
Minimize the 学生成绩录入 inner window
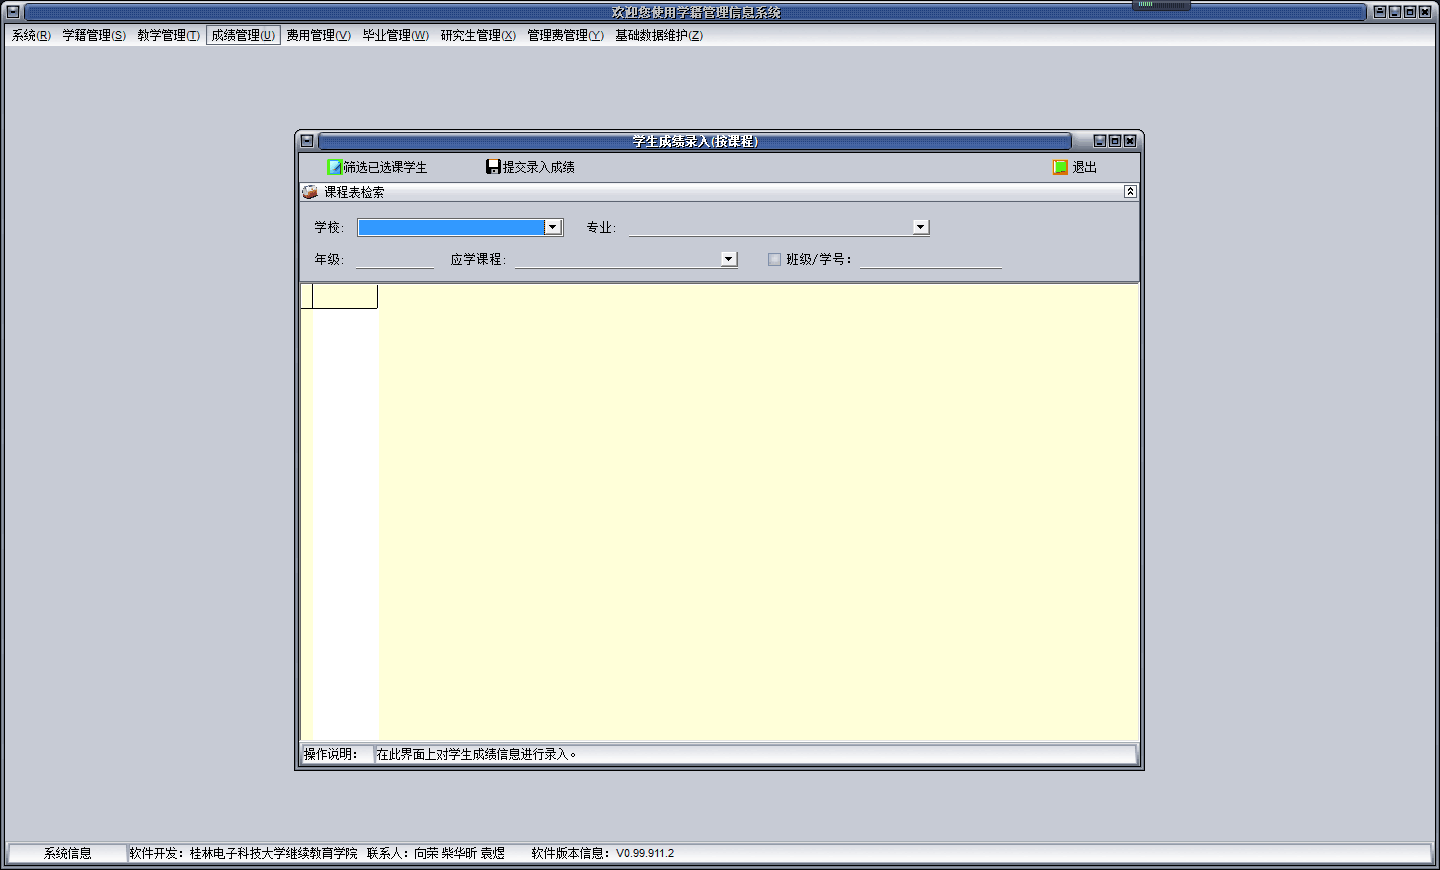(1100, 141)
